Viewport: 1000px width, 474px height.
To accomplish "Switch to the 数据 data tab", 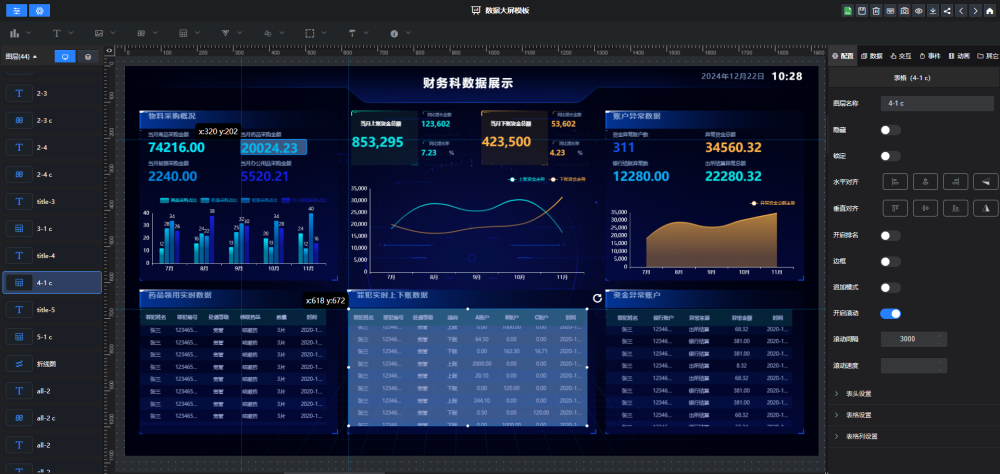I will pos(872,56).
